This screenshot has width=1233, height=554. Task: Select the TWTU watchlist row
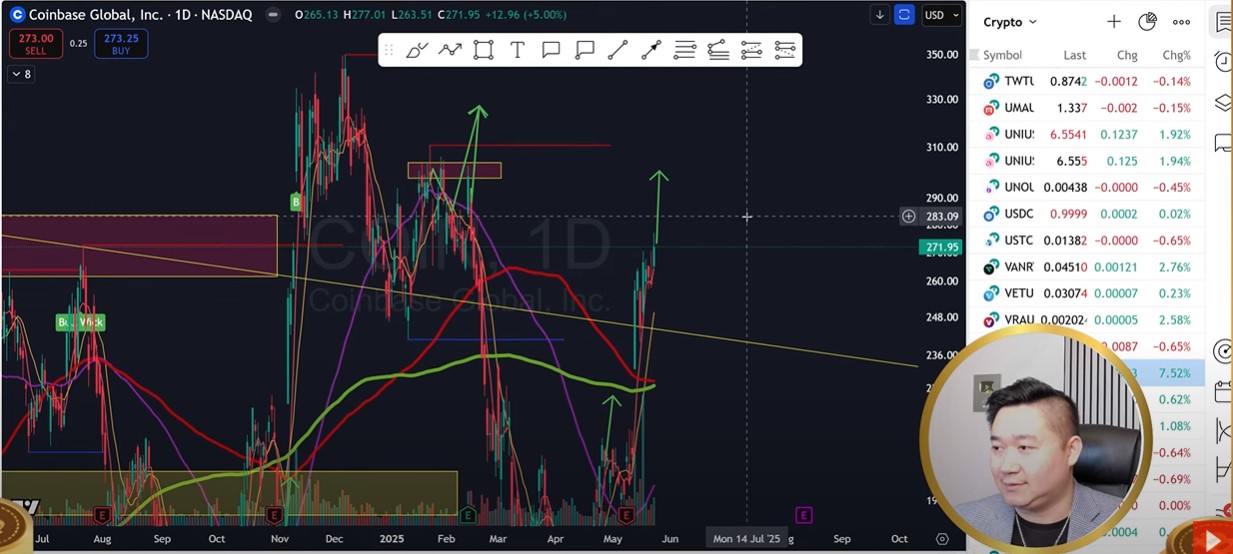[1086, 81]
